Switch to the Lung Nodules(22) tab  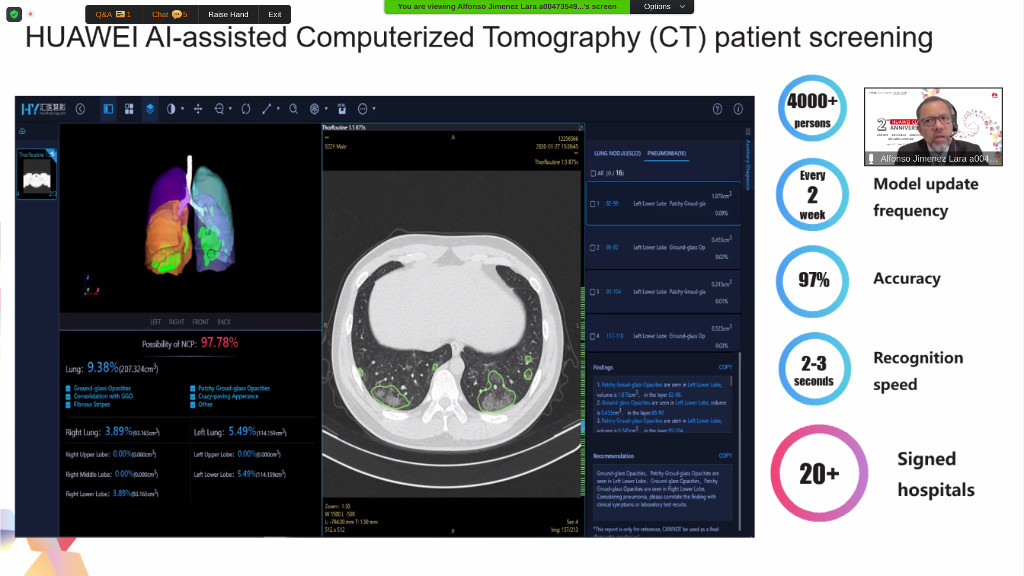617,153
